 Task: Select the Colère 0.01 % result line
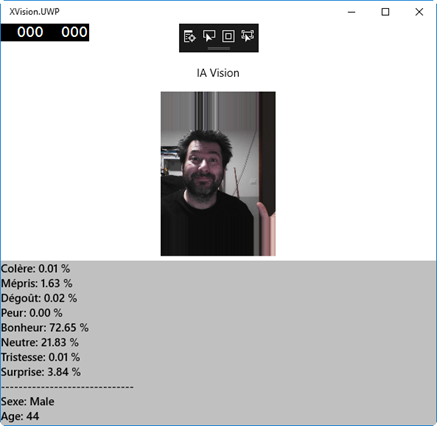[35, 269]
